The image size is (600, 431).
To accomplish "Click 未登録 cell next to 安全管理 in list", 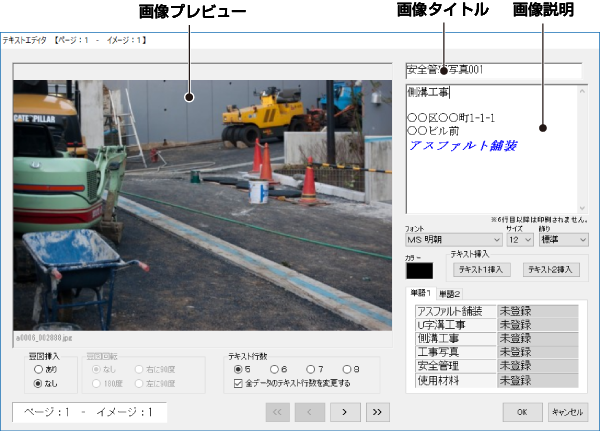I will [x=538, y=366].
